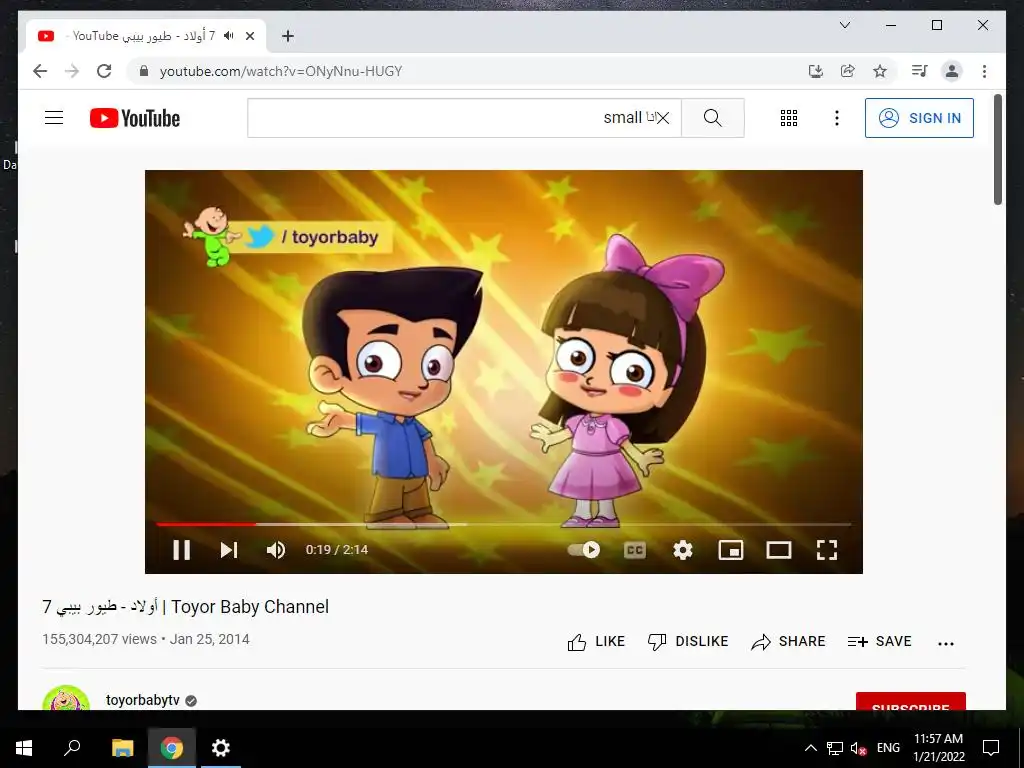
Task: Open File Explorer from the taskbar
Action: click(122, 748)
